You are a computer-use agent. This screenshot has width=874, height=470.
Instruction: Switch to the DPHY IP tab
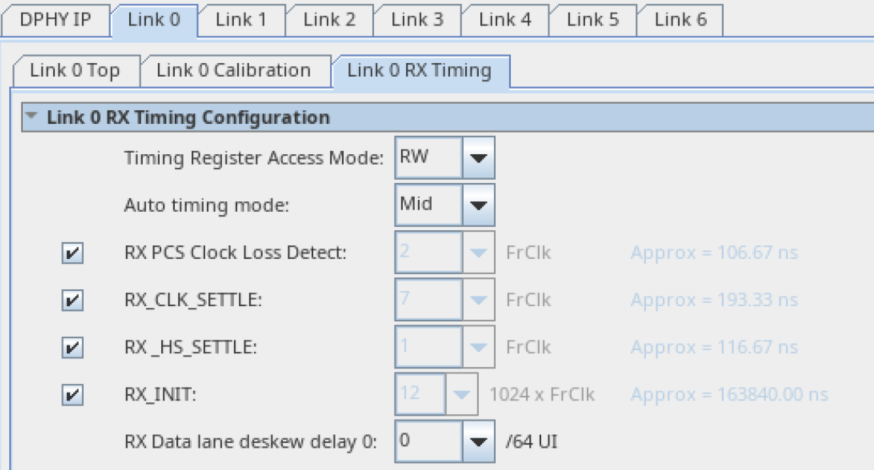56,19
